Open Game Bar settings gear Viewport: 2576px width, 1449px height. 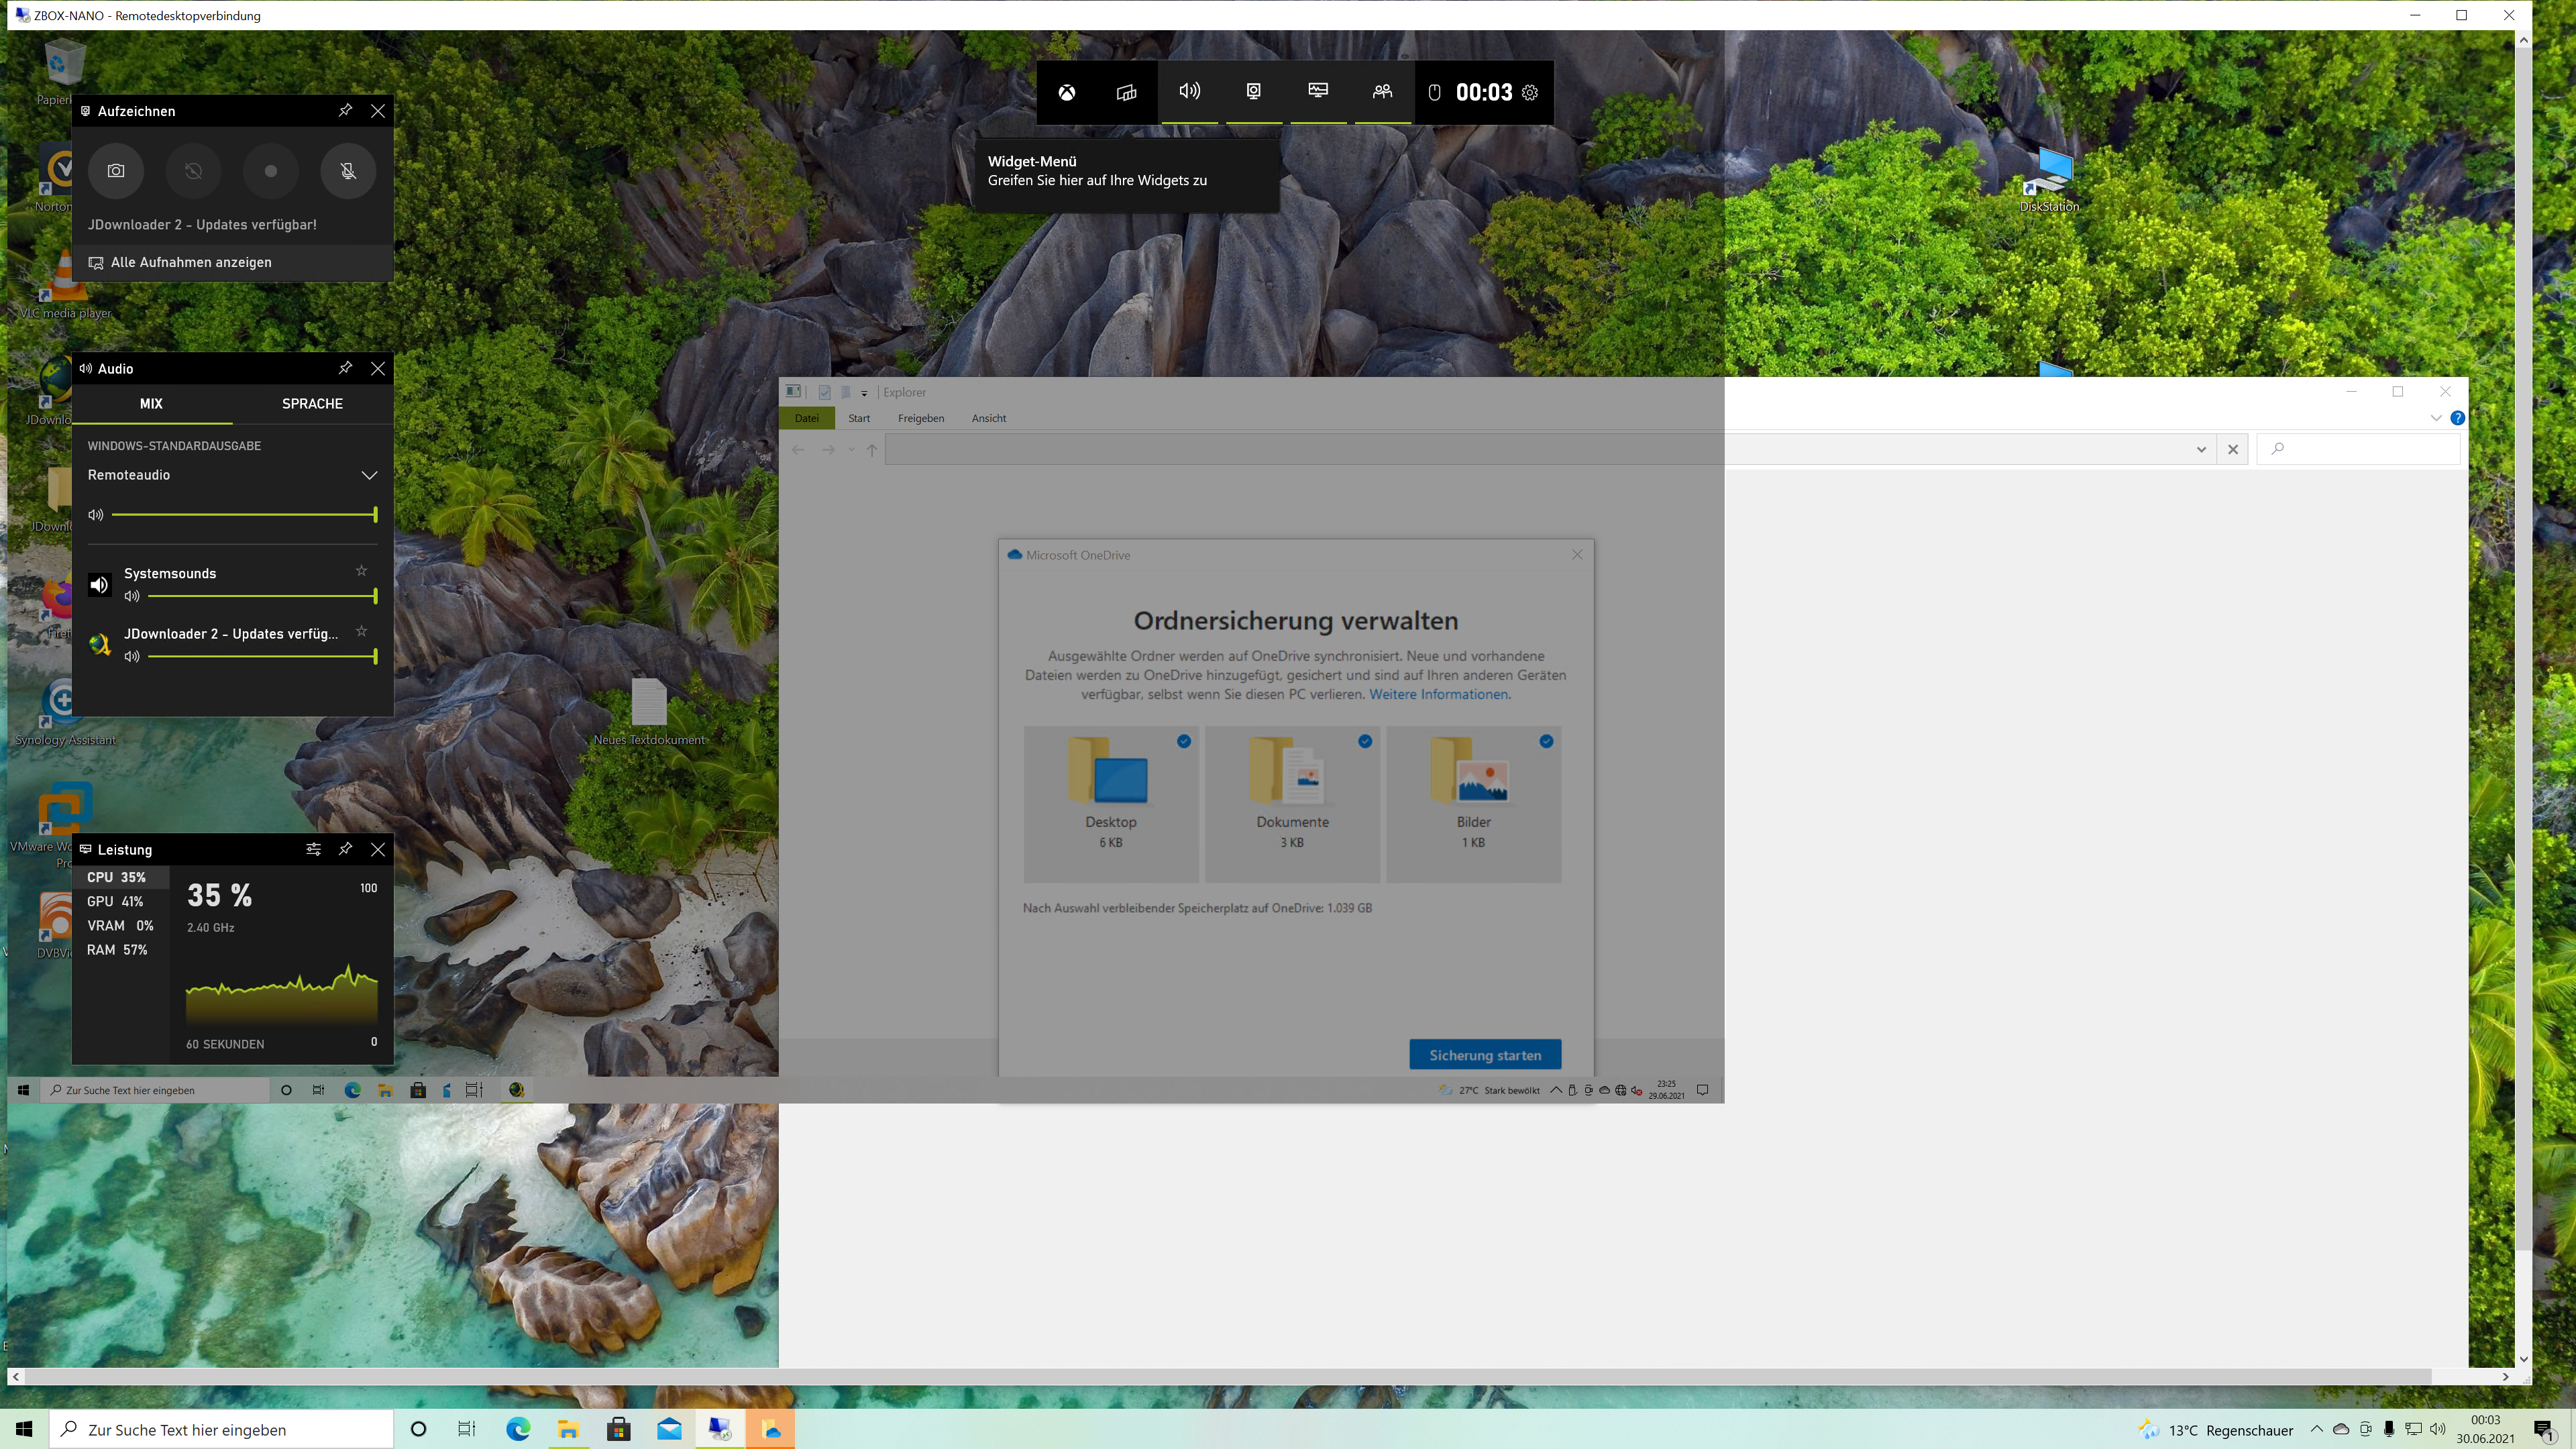1529,93
